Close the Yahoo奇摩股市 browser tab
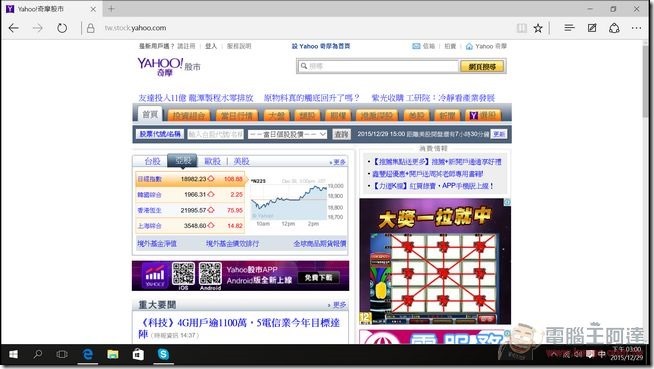This screenshot has height=369, width=654. pos(93,9)
